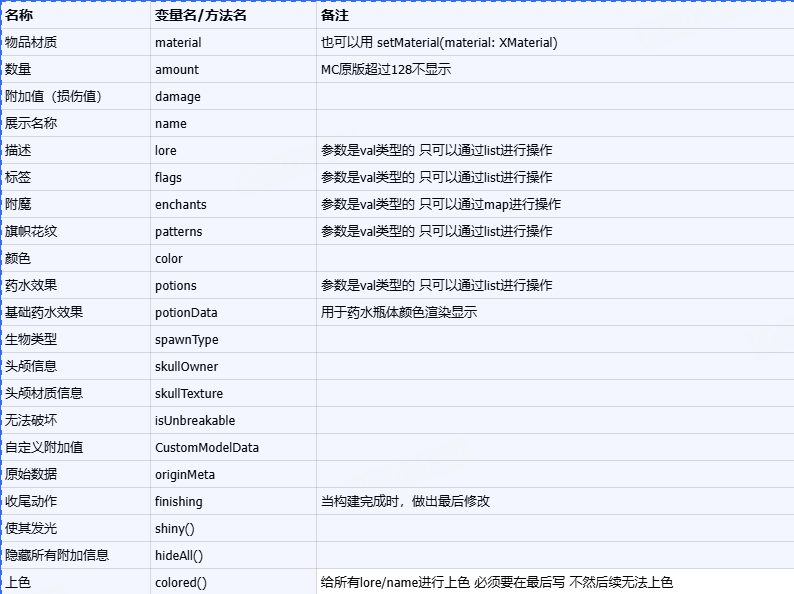794x594 pixels.
Task: Select the amount variable cell
Action: pyautogui.click(x=177, y=70)
